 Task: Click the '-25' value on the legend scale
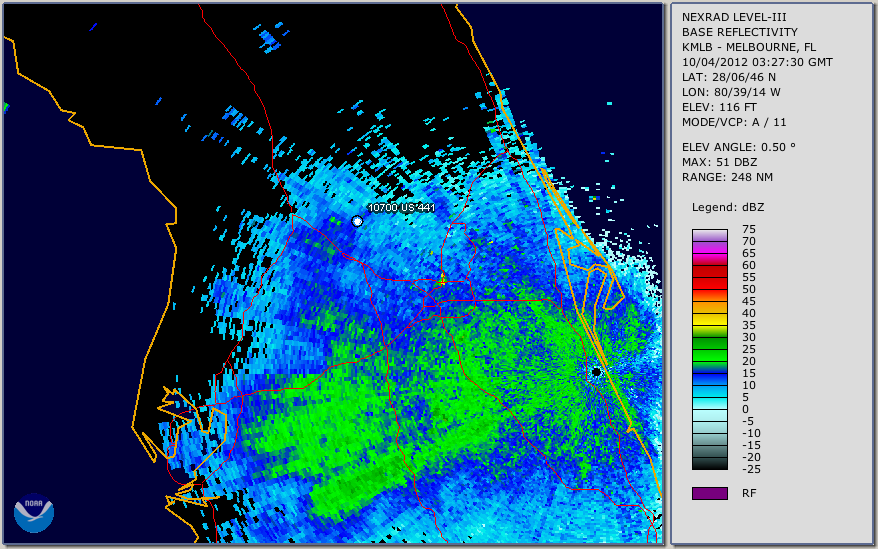(x=751, y=469)
